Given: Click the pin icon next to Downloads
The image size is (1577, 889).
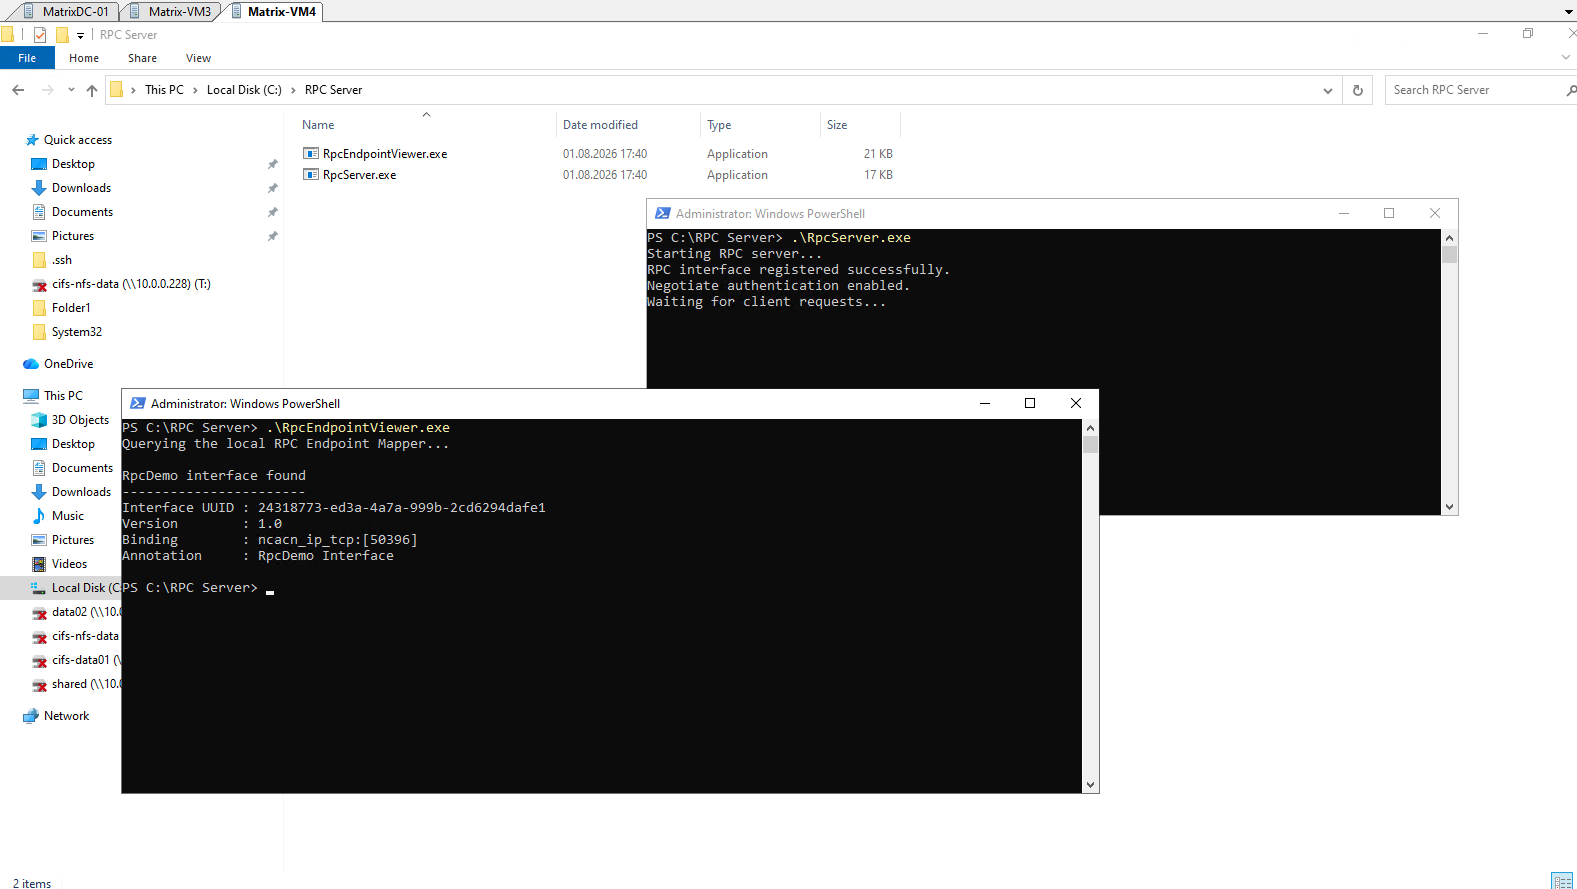Looking at the screenshot, I should 272,188.
